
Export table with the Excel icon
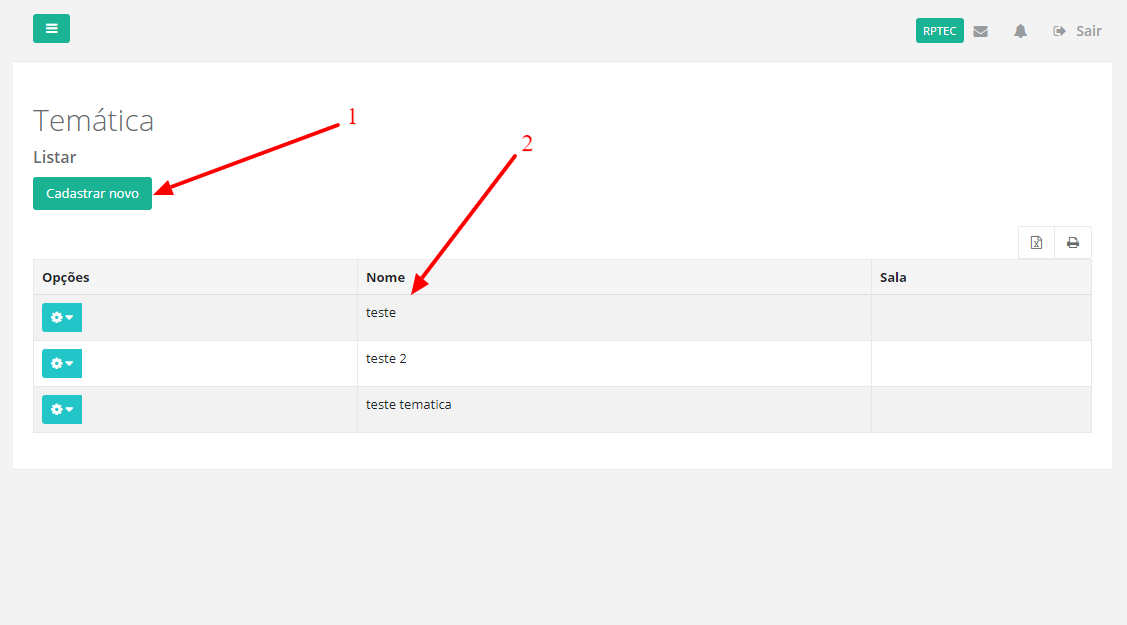point(1036,243)
